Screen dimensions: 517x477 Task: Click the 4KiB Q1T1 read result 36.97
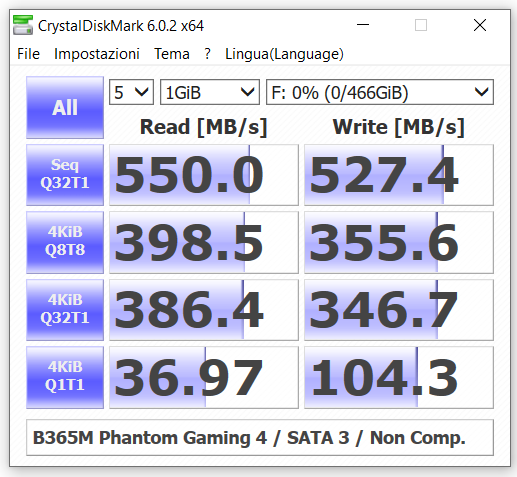click(x=204, y=377)
